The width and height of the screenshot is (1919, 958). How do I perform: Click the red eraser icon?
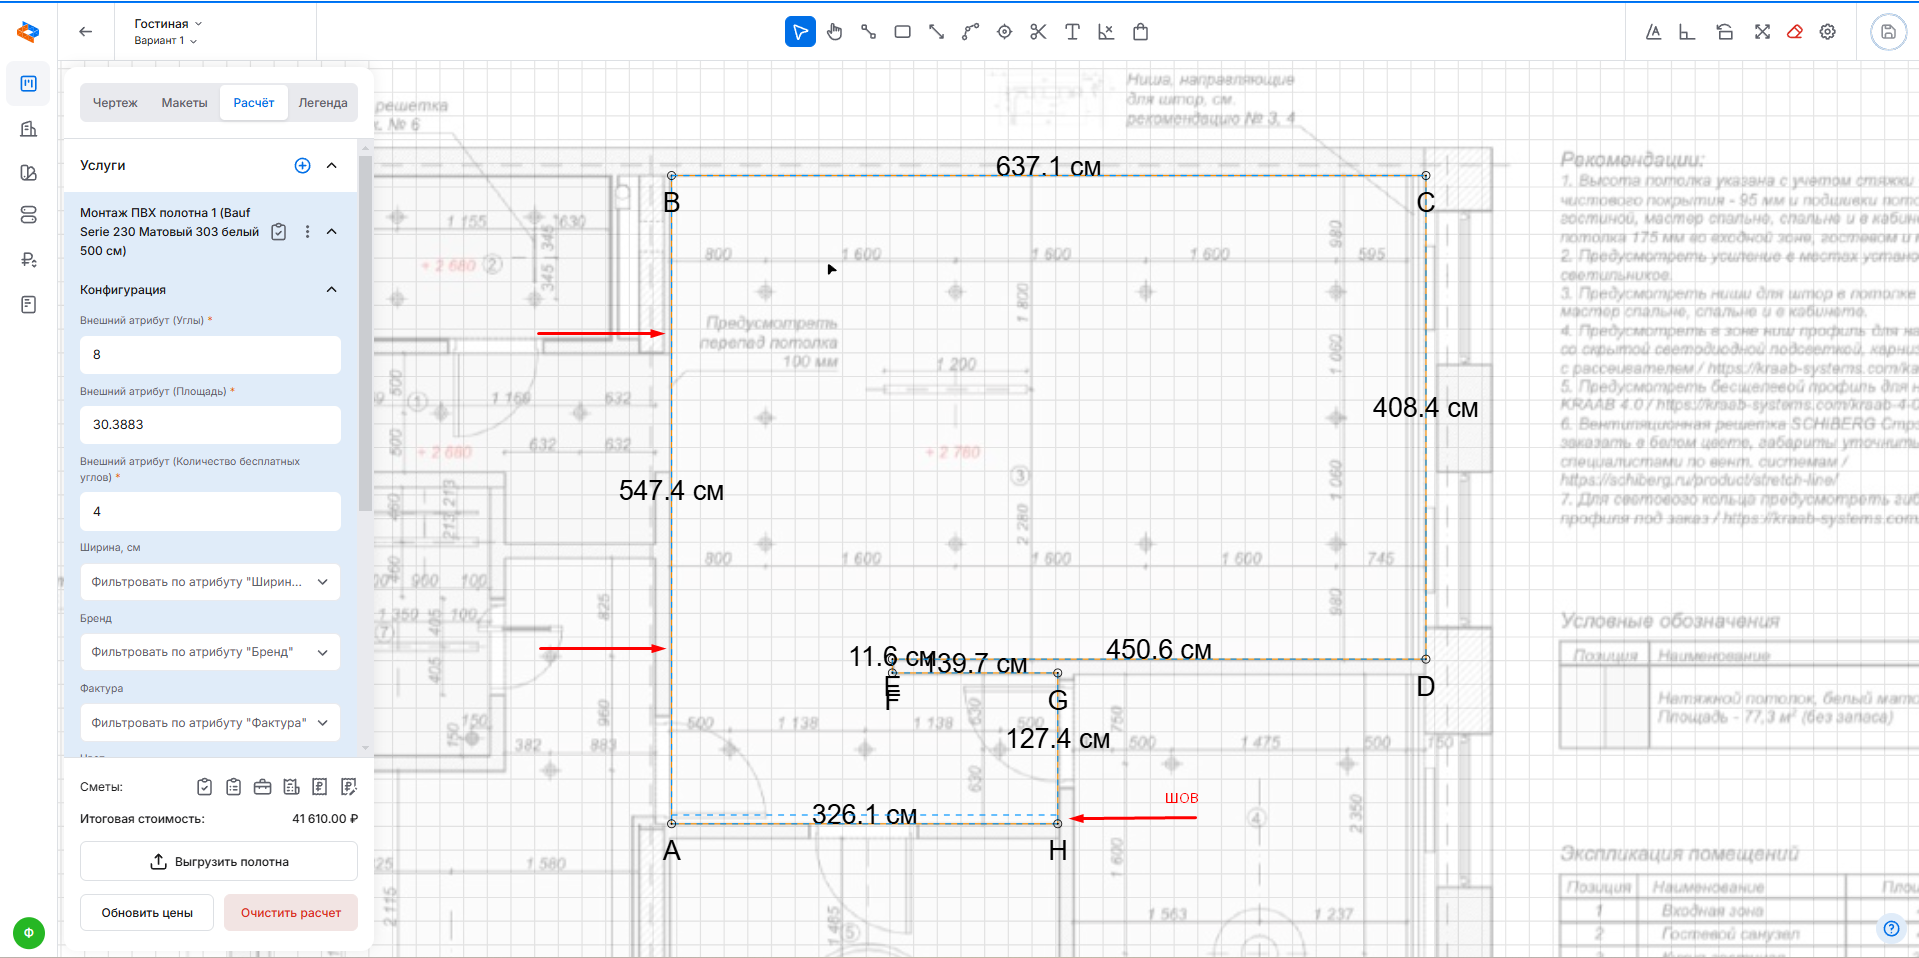tap(1795, 32)
